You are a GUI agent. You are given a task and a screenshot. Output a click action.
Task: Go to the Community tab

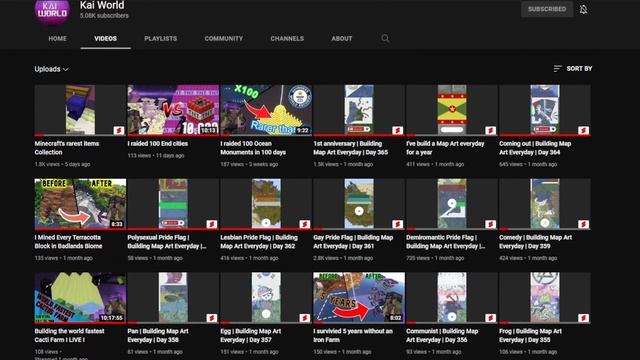224,38
